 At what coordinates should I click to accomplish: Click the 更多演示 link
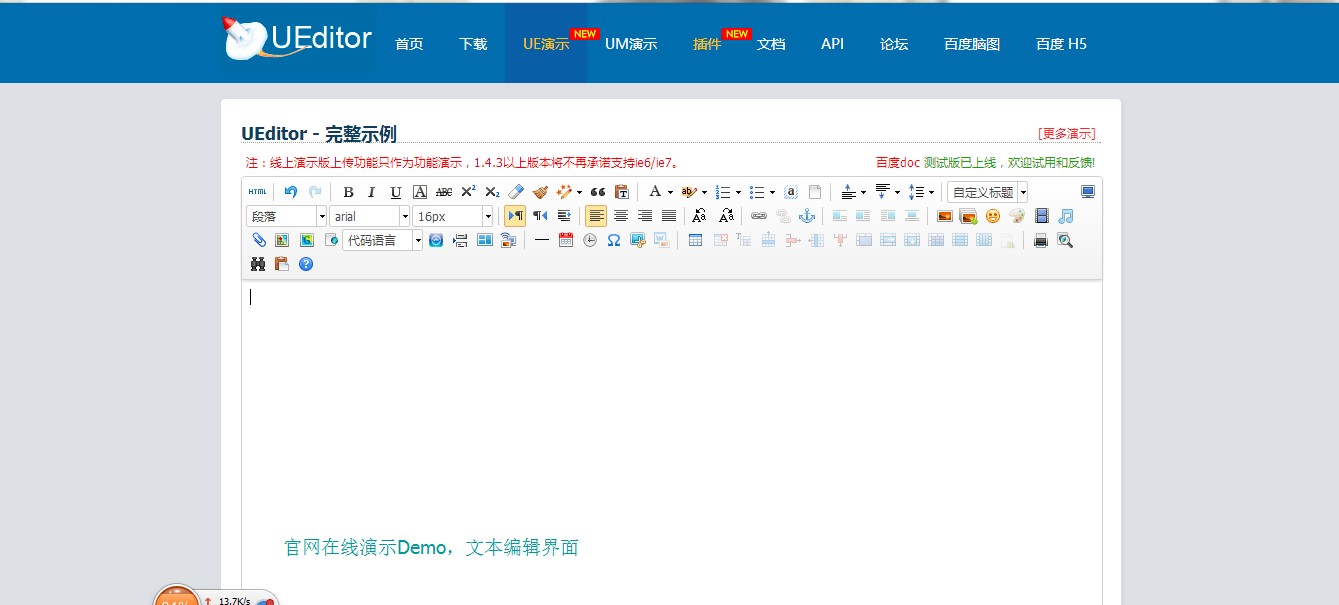(x=1069, y=132)
